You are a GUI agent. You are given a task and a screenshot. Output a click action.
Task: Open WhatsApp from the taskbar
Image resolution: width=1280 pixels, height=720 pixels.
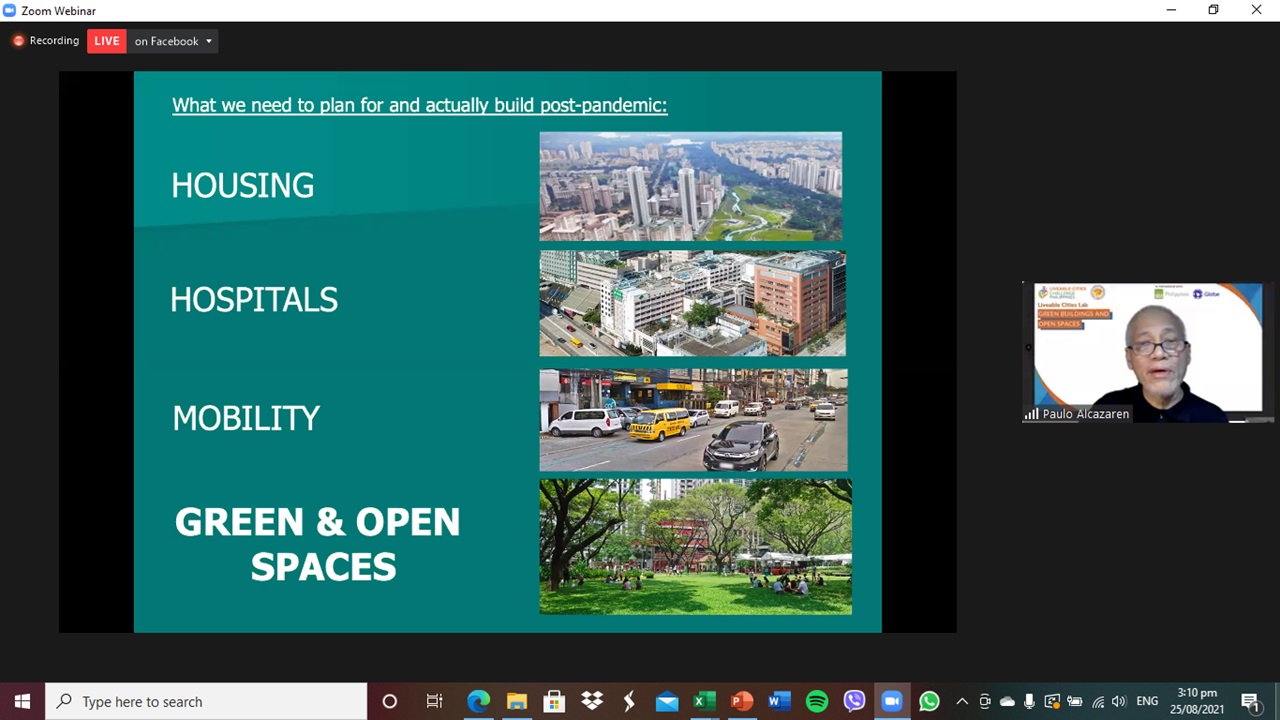929,701
